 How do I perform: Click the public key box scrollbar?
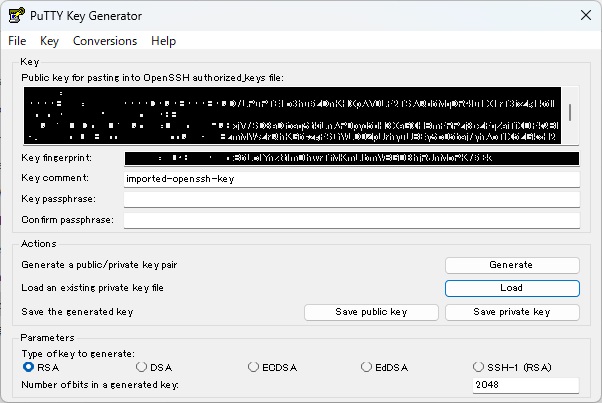[571, 115]
